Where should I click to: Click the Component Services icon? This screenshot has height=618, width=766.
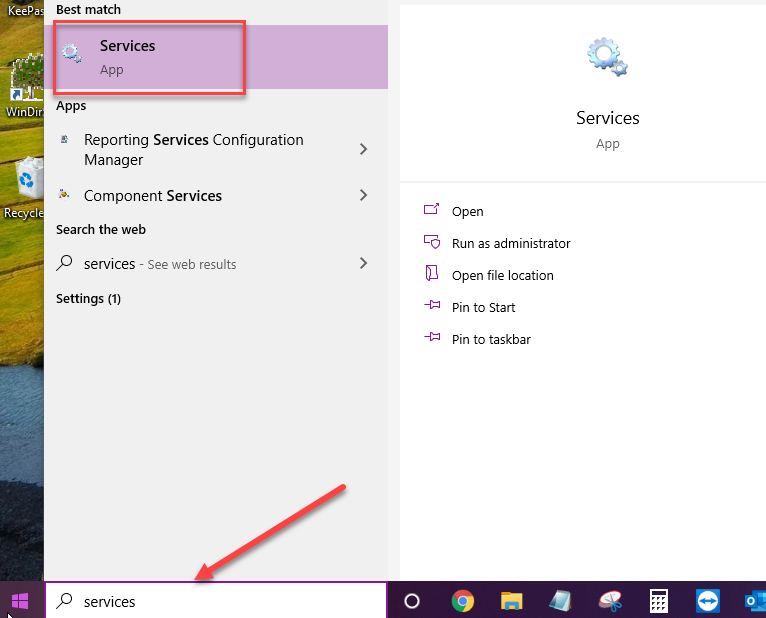pyautogui.click(x=64, y=194)
